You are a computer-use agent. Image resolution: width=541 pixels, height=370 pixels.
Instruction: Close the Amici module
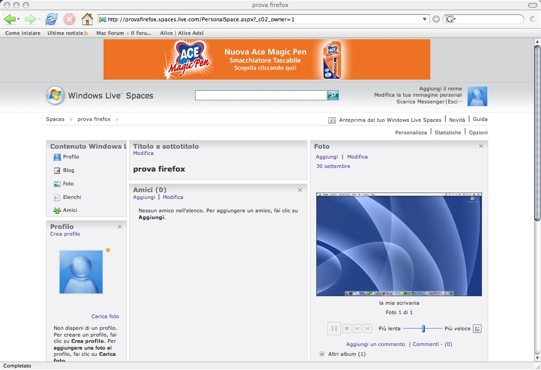[300, 190]
